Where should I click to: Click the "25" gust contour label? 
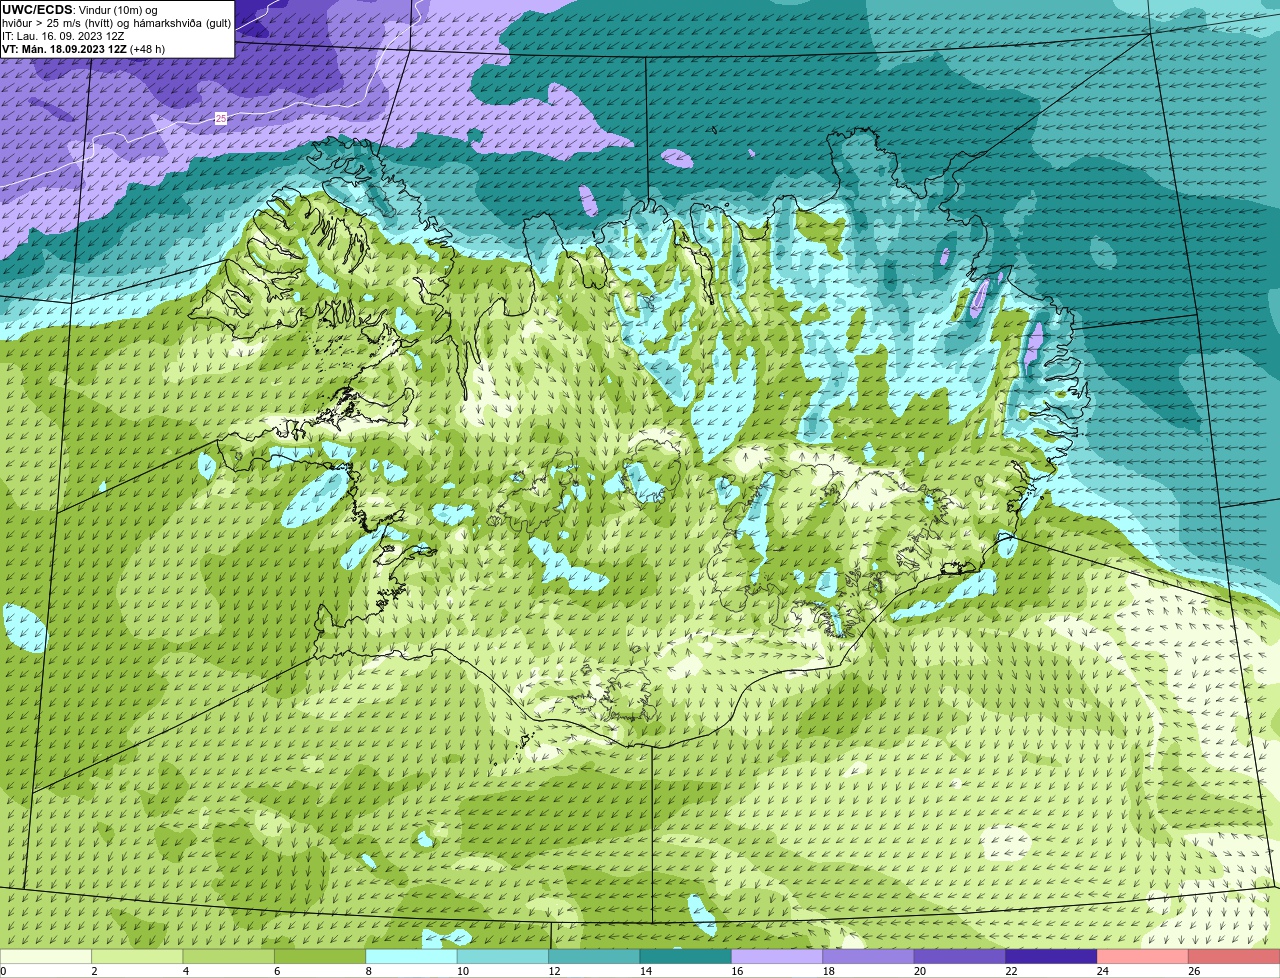(221, 118)
